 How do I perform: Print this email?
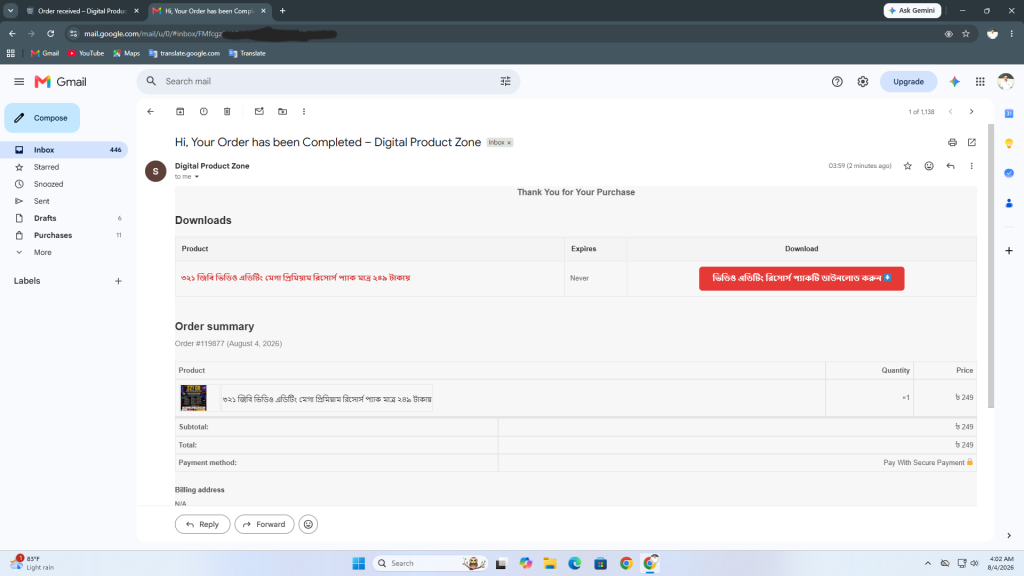tap(952, 142)
